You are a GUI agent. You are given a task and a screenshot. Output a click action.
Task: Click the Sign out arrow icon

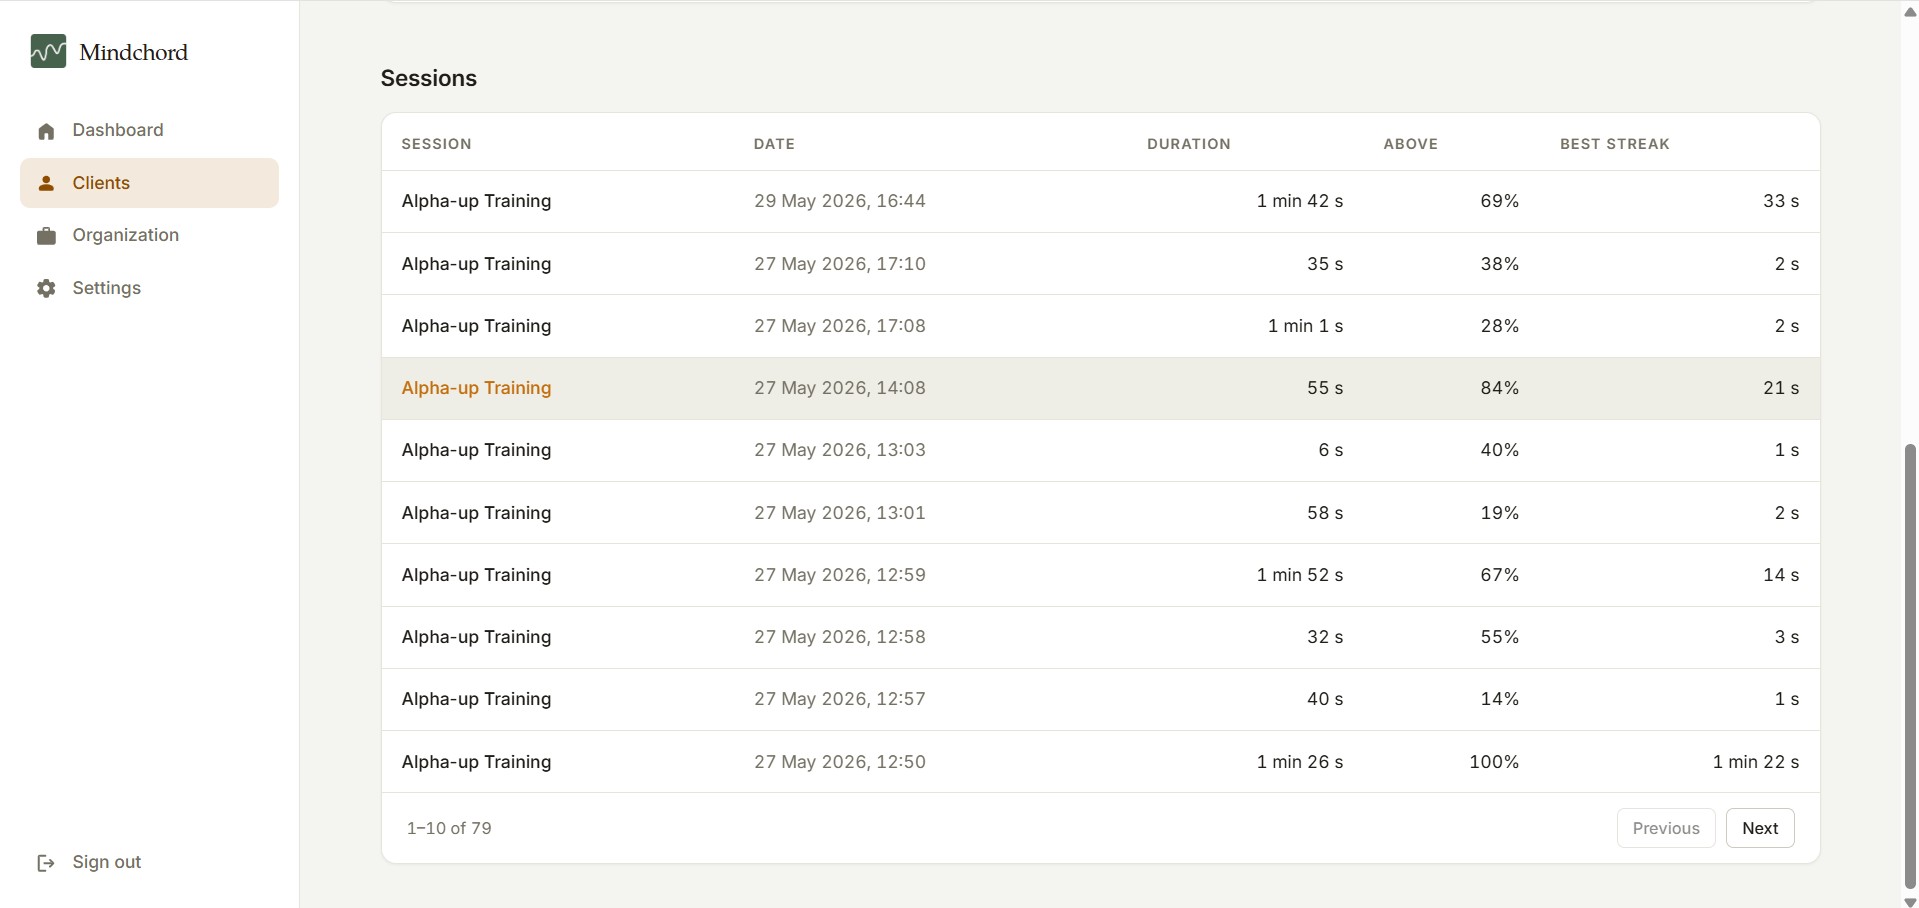[x=46, y=863]
